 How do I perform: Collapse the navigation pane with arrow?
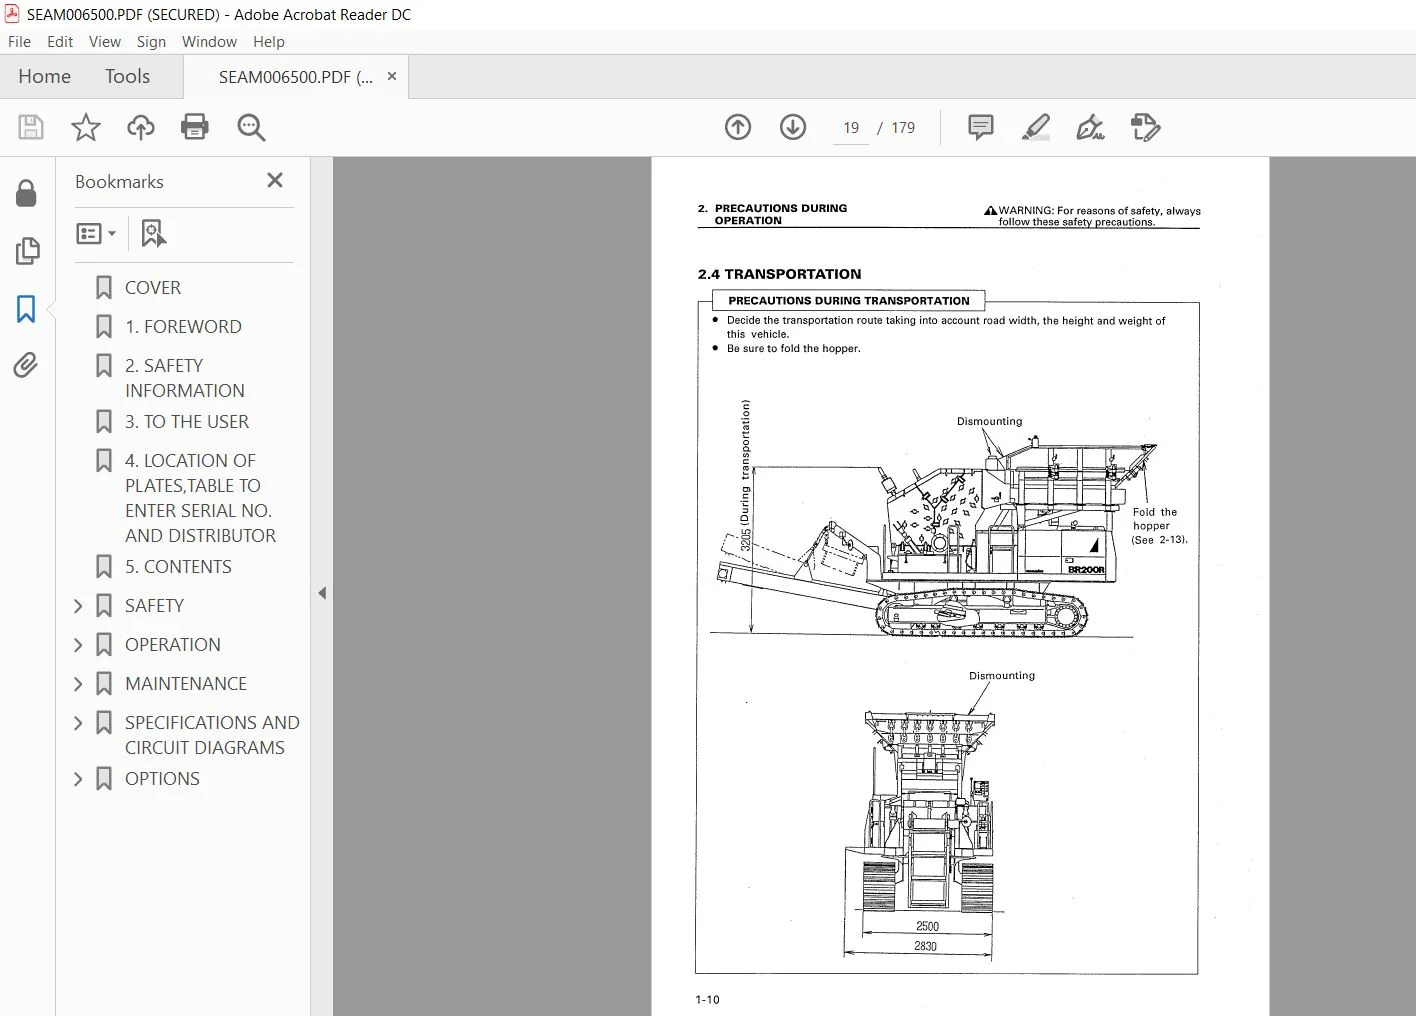pos(322,593)
